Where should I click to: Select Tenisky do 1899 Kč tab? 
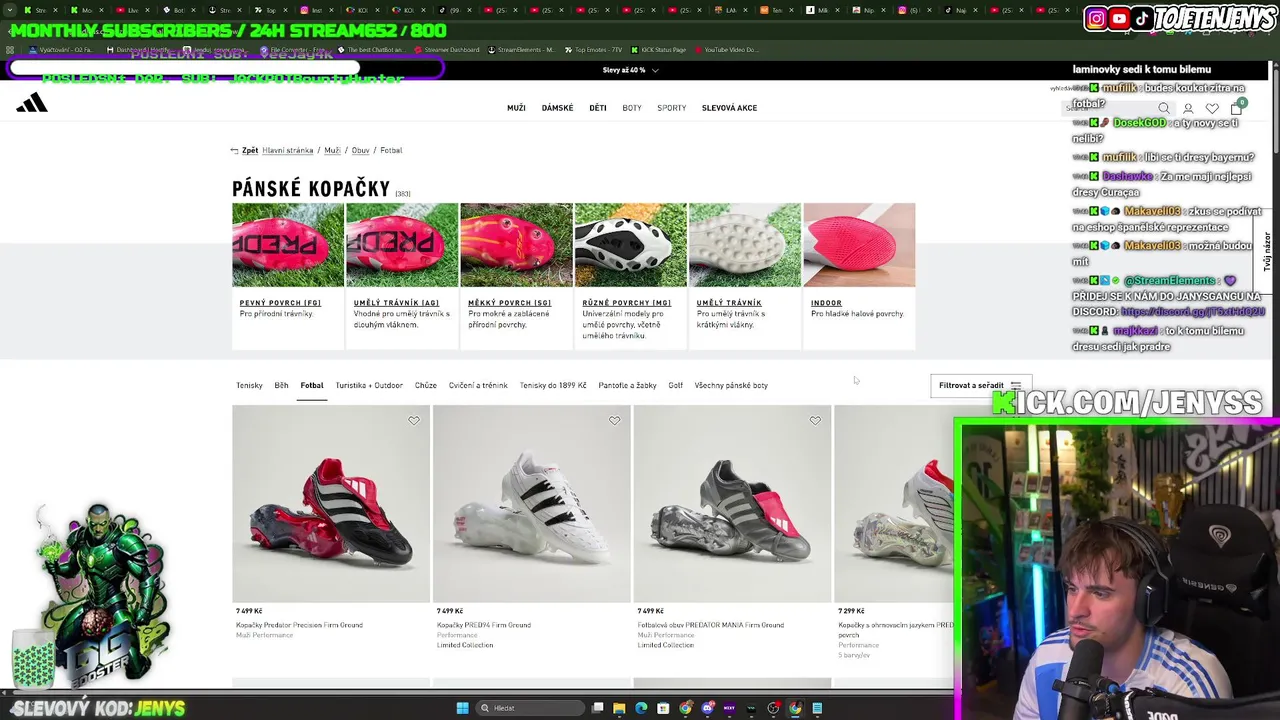click(x=553, y=385)
